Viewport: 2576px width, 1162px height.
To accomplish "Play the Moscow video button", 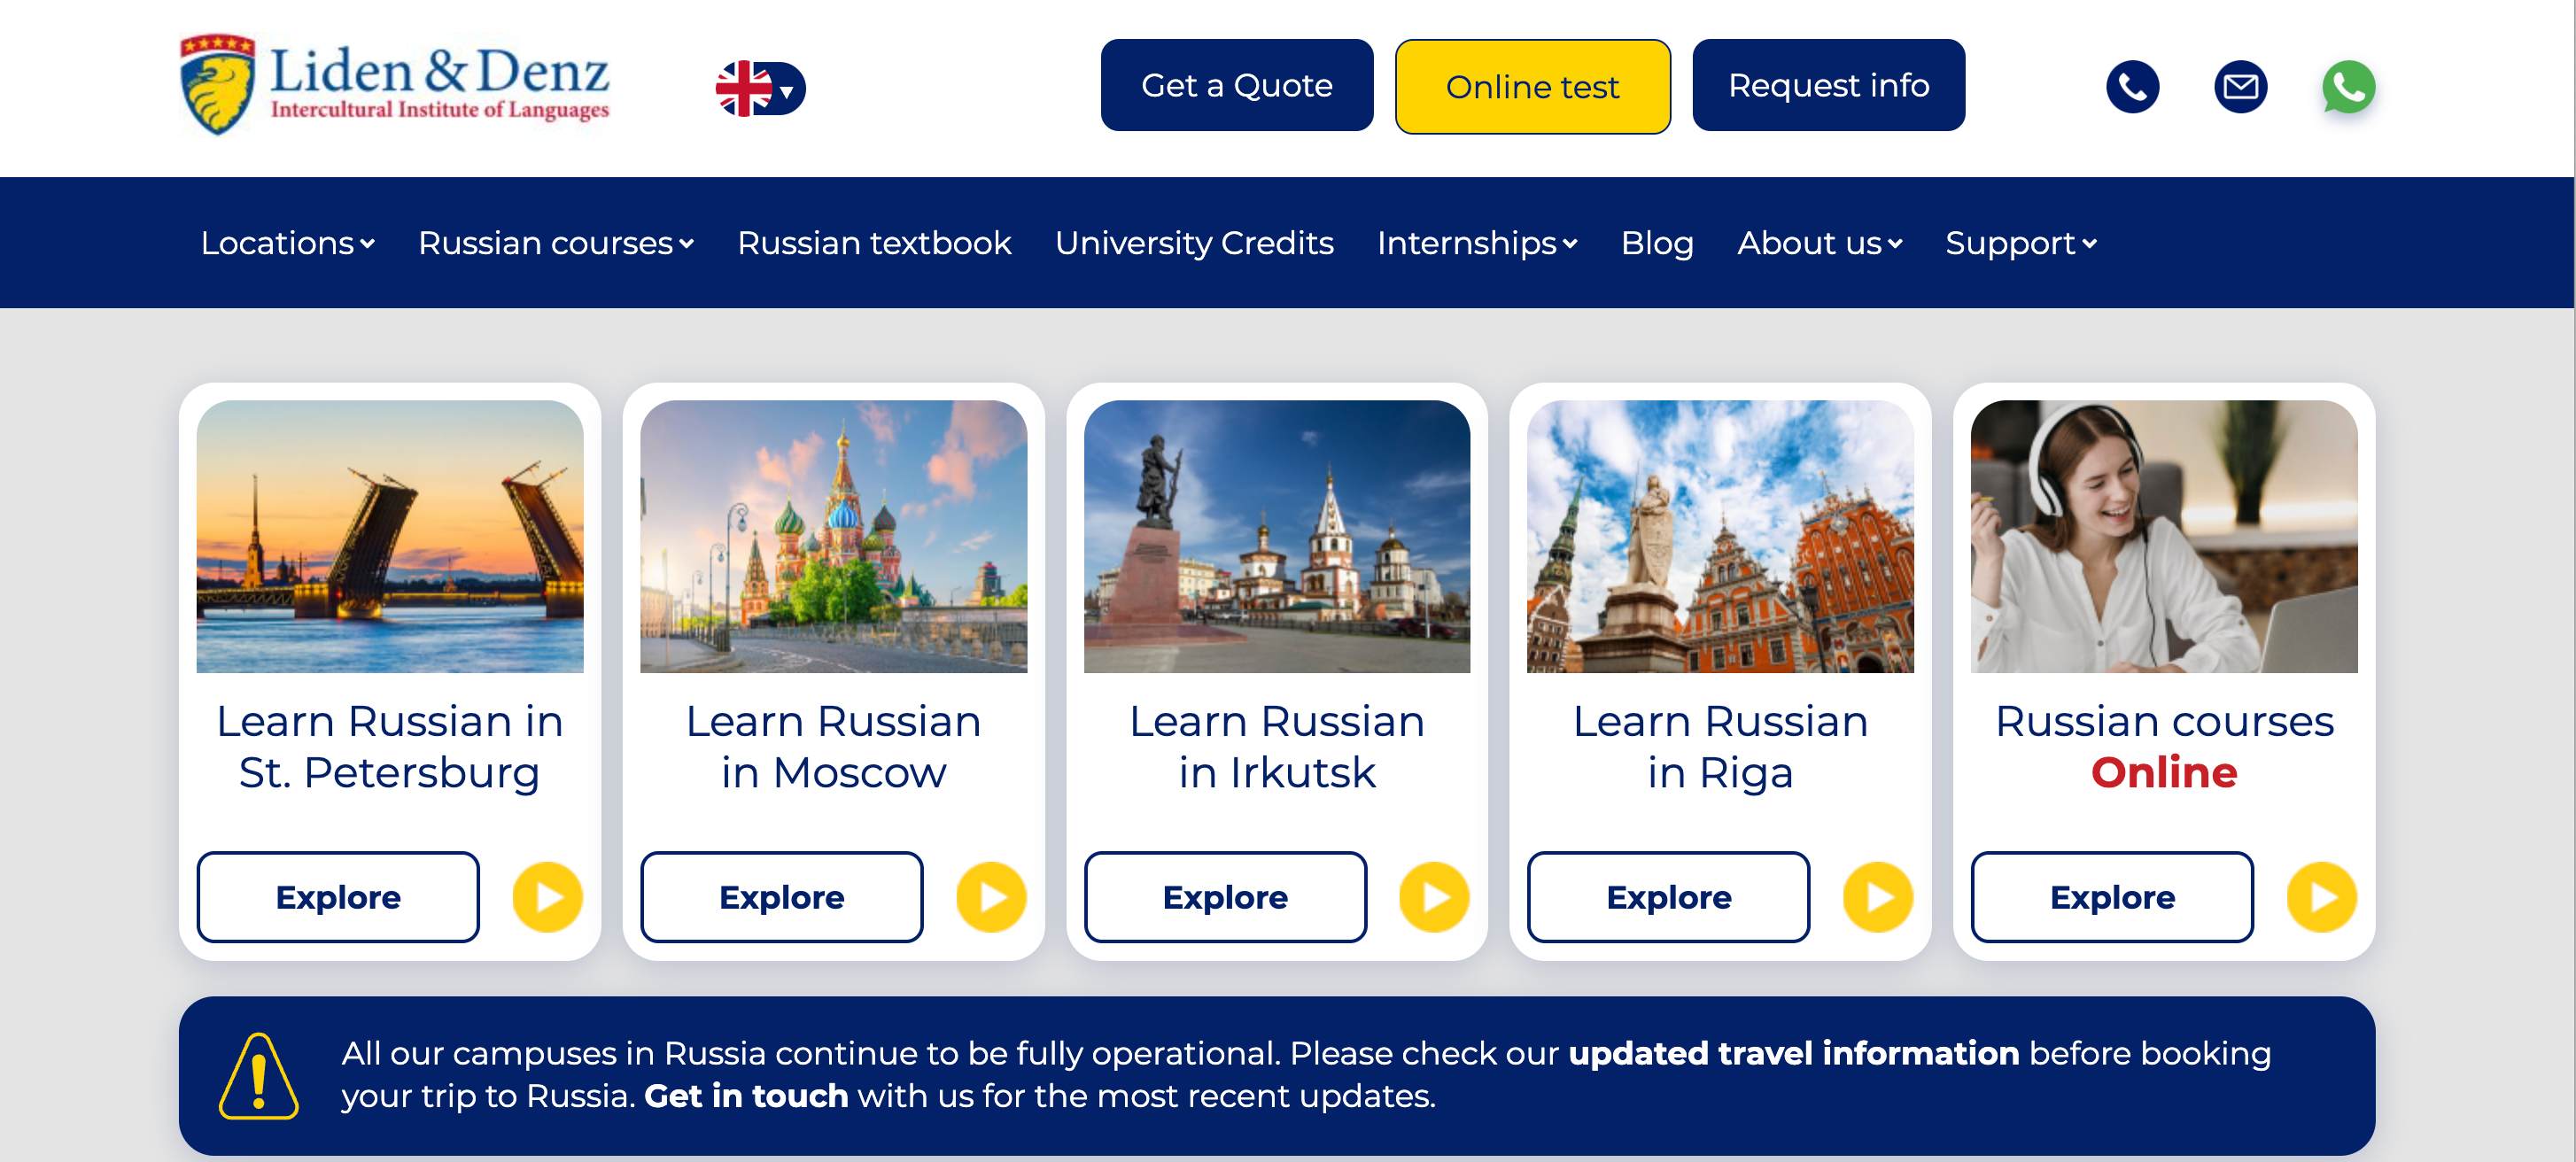I will [x=991, y=897].
